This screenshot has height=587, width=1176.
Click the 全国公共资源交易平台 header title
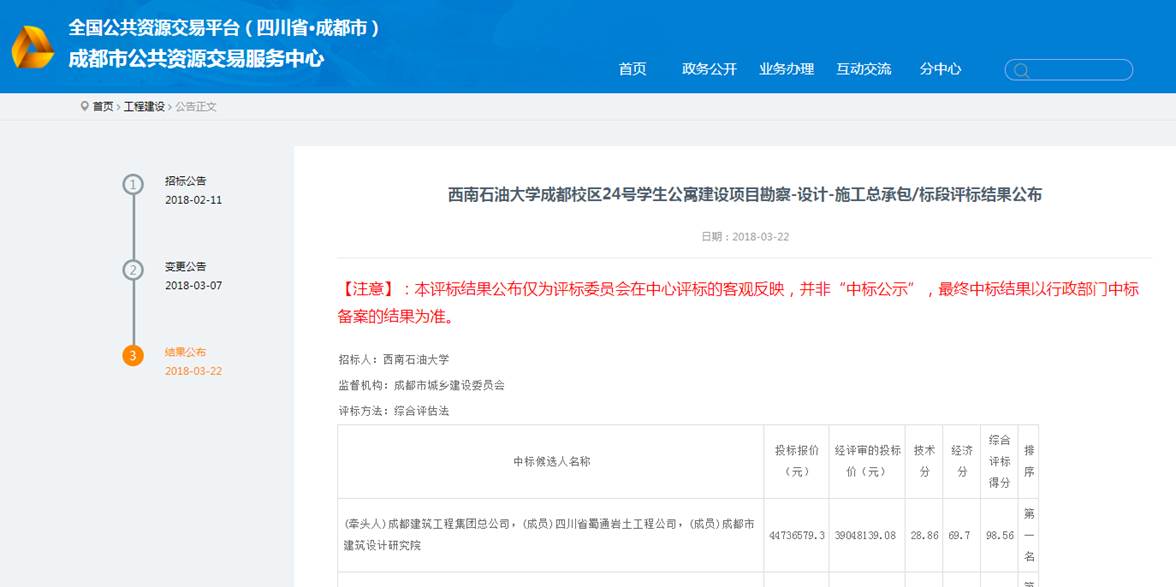click(x=224, y=28)
